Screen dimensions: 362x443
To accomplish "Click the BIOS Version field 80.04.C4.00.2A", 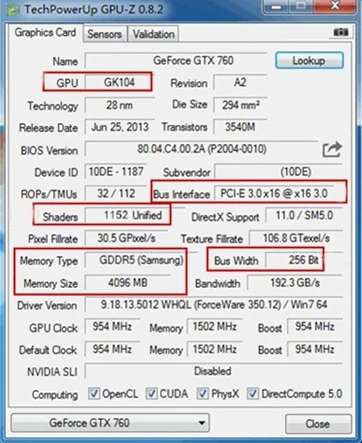I will pyautogui.click(x=202, y=149).
